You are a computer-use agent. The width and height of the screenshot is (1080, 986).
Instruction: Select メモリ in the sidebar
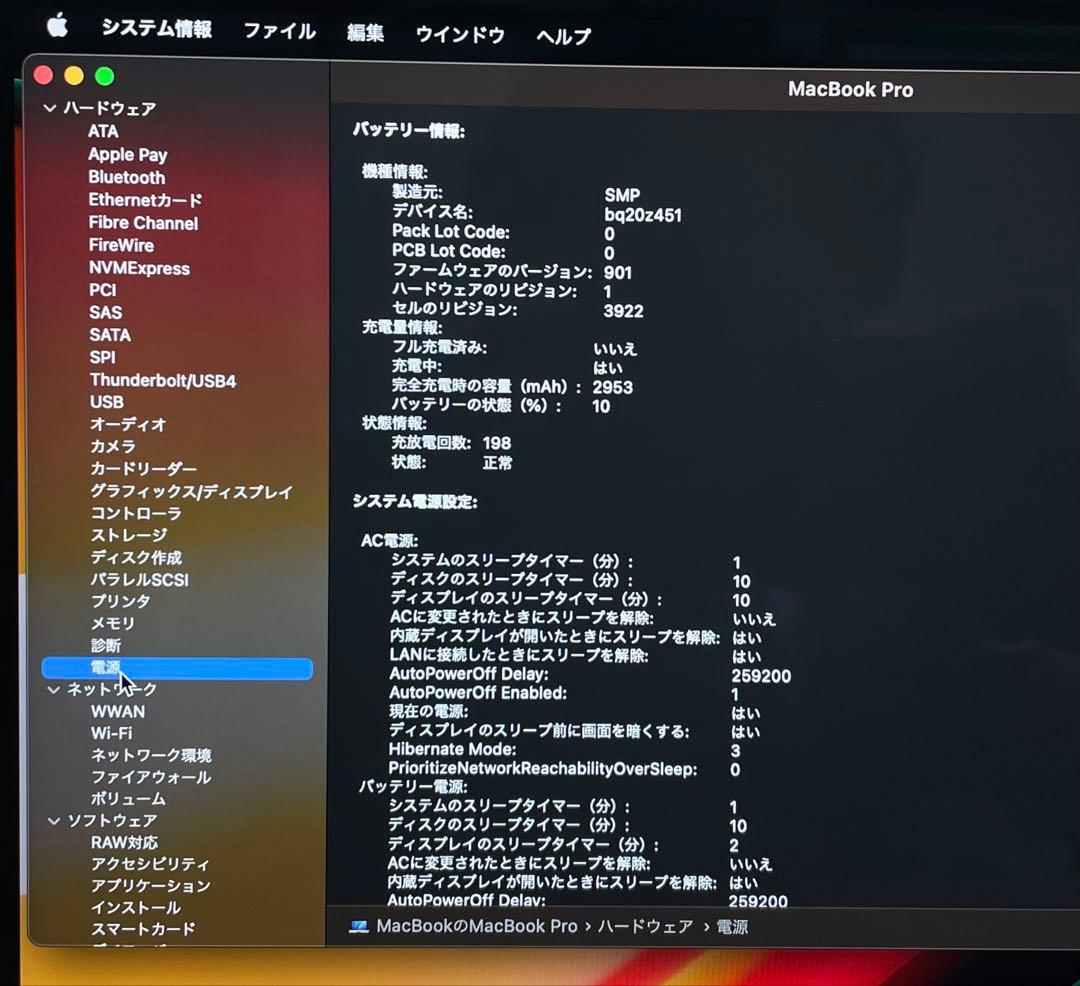(113, 624)
